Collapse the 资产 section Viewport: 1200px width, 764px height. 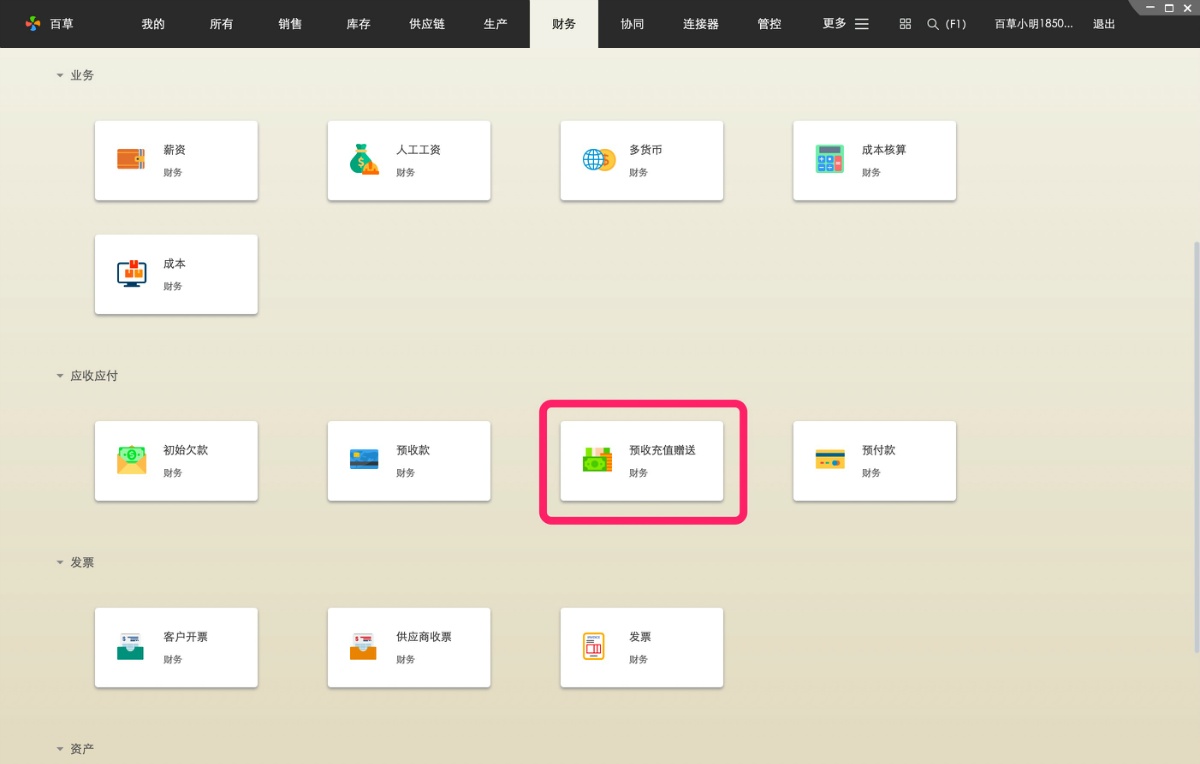coord(60,749)
